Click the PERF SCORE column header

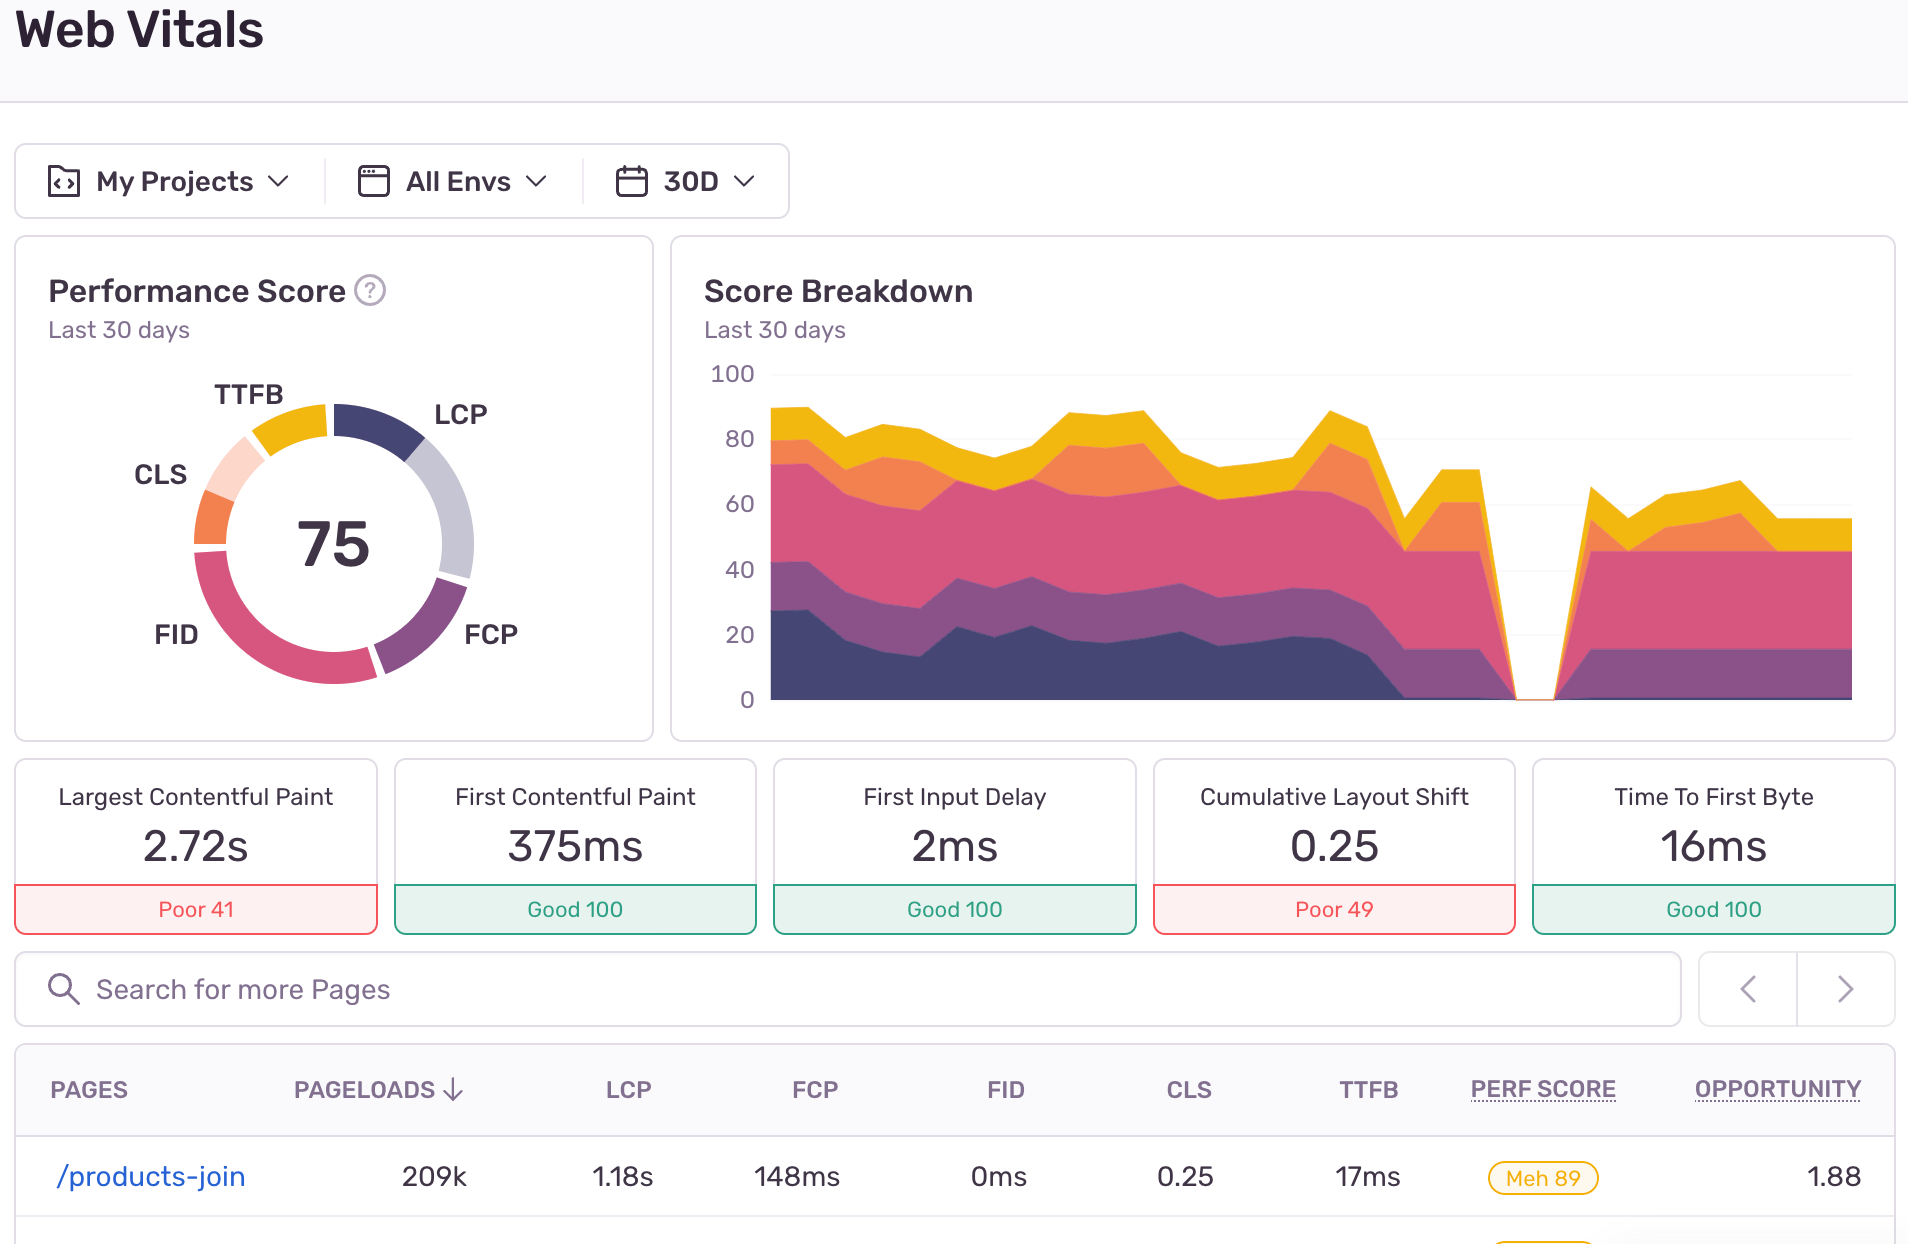[x=1542, y=1089]
